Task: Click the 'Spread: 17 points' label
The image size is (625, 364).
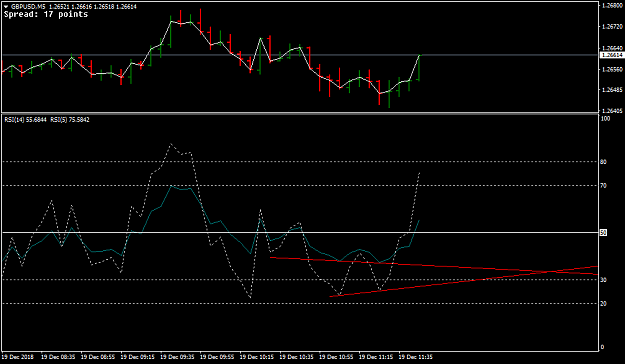Action: (46, 14)
